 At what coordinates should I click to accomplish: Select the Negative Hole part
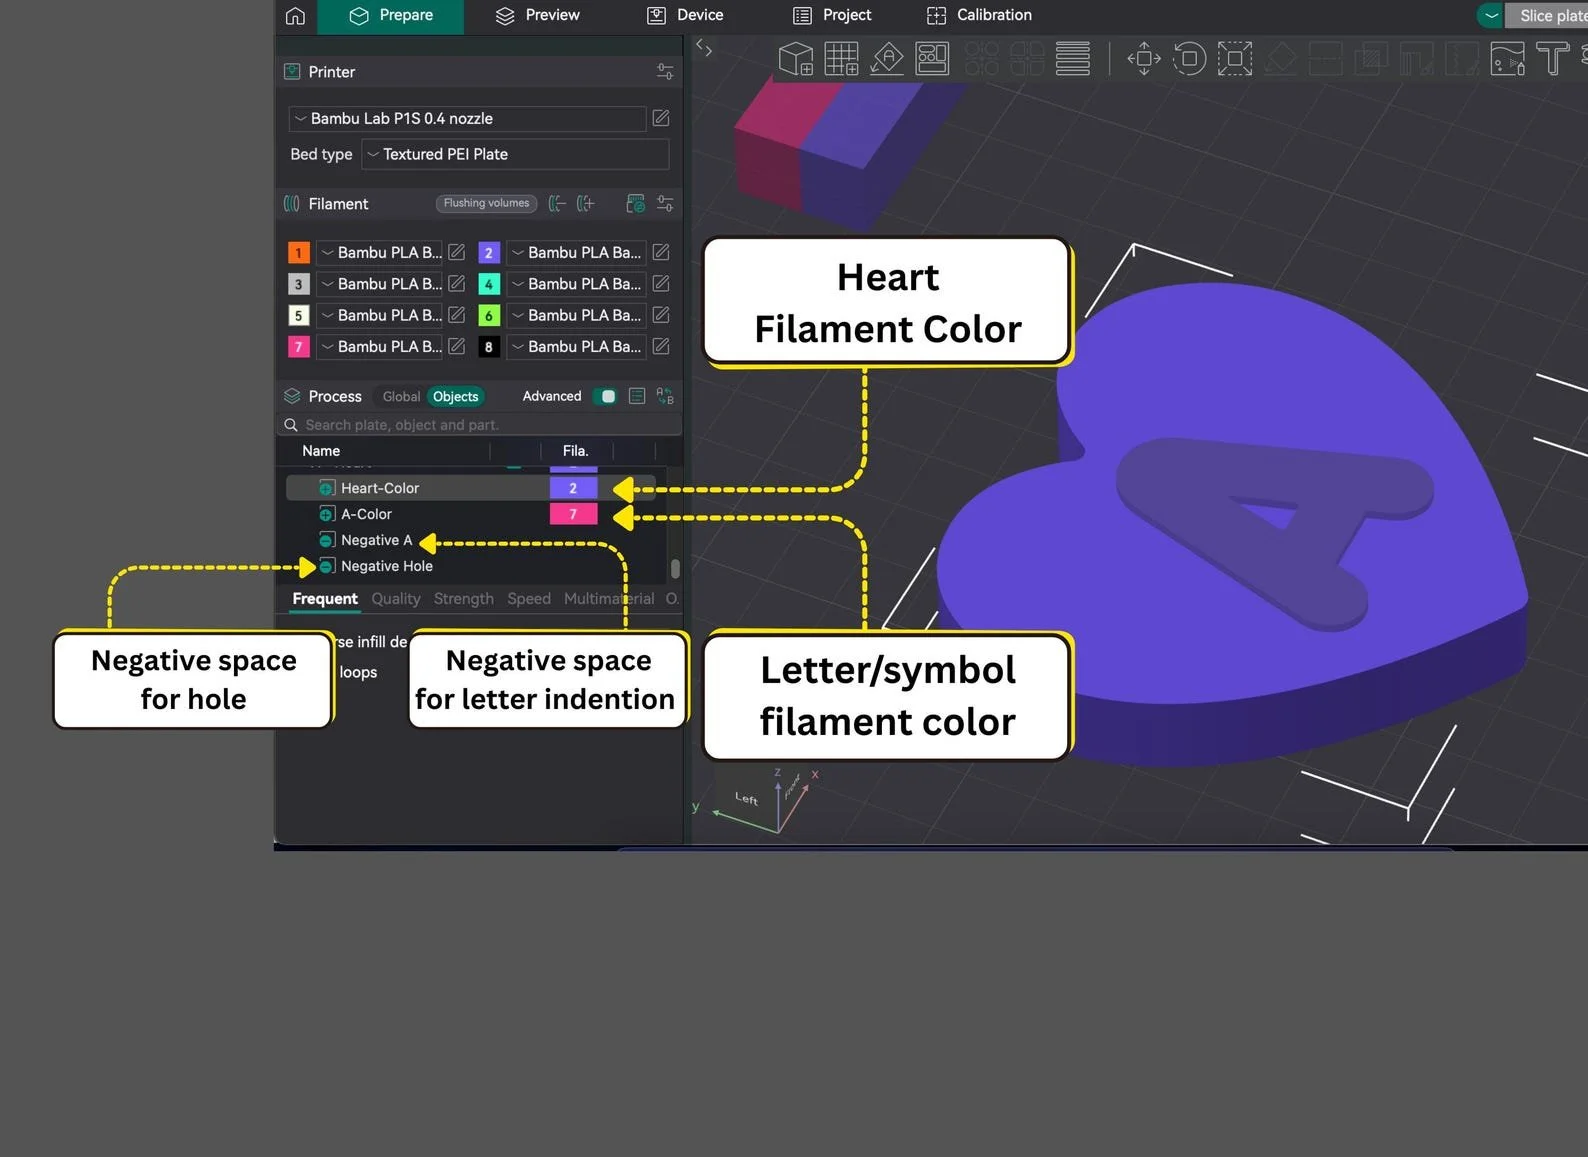[x=387, y=566]
